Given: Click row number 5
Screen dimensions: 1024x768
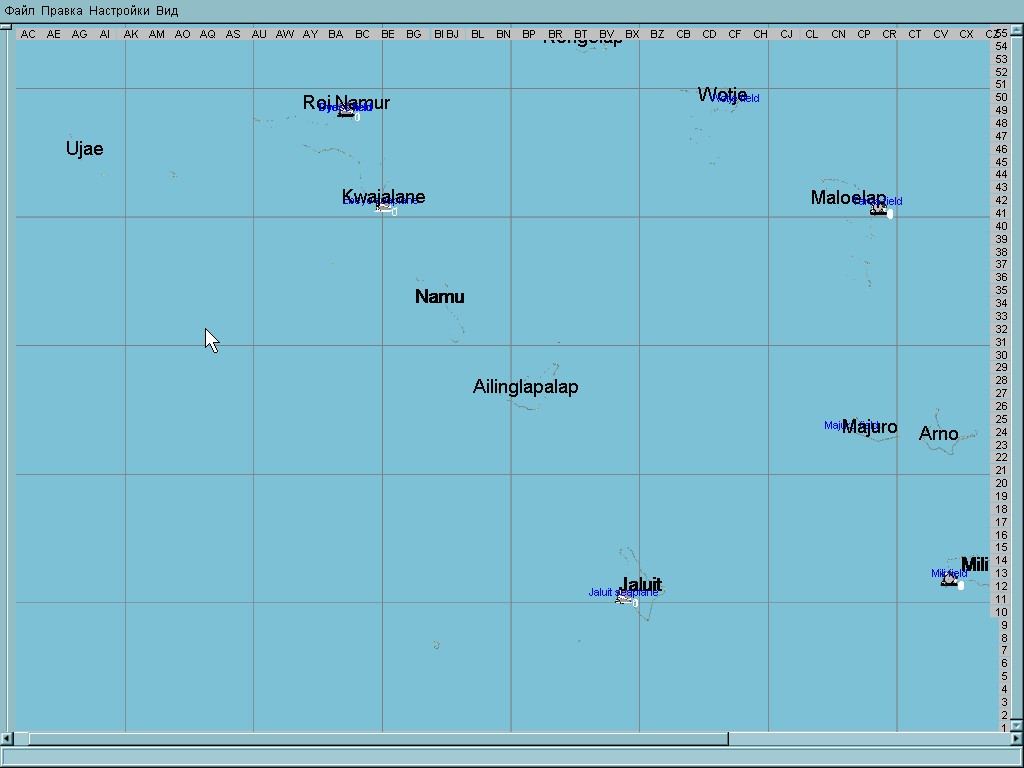Looking at the screenshot, I should (x=1004, y=676).
